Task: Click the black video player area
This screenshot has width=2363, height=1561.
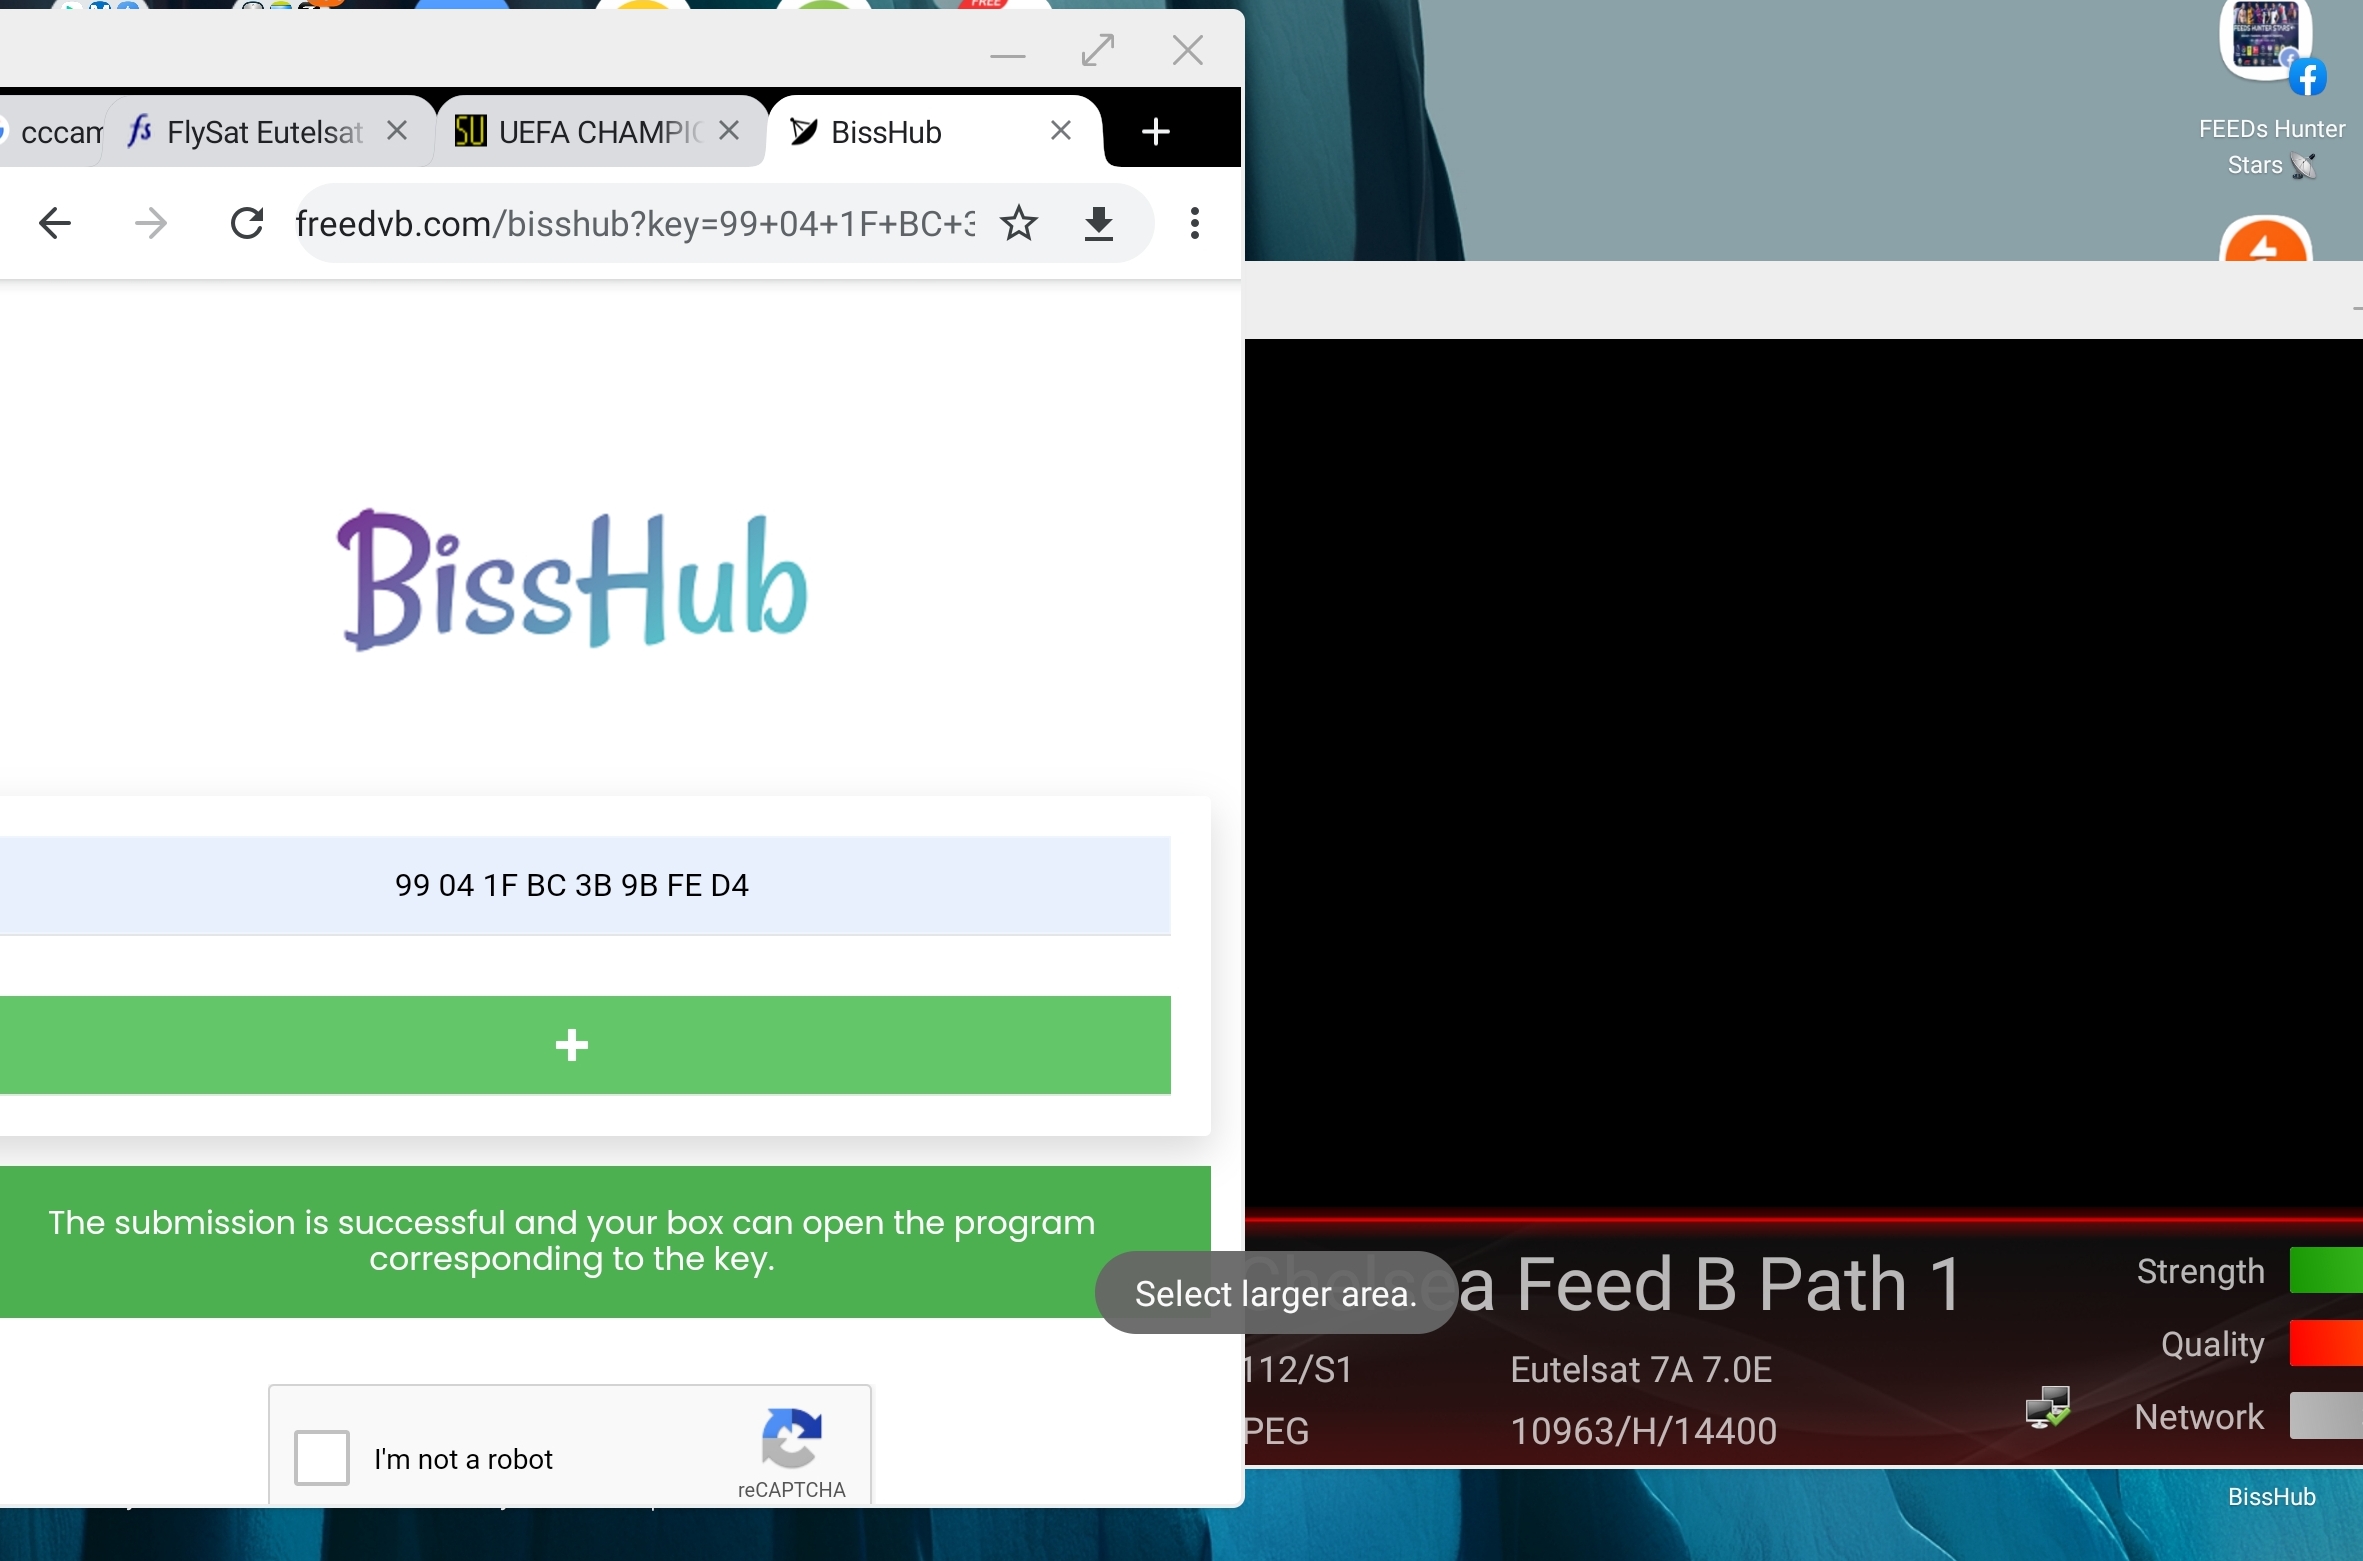Action: tap(1804, 773)
